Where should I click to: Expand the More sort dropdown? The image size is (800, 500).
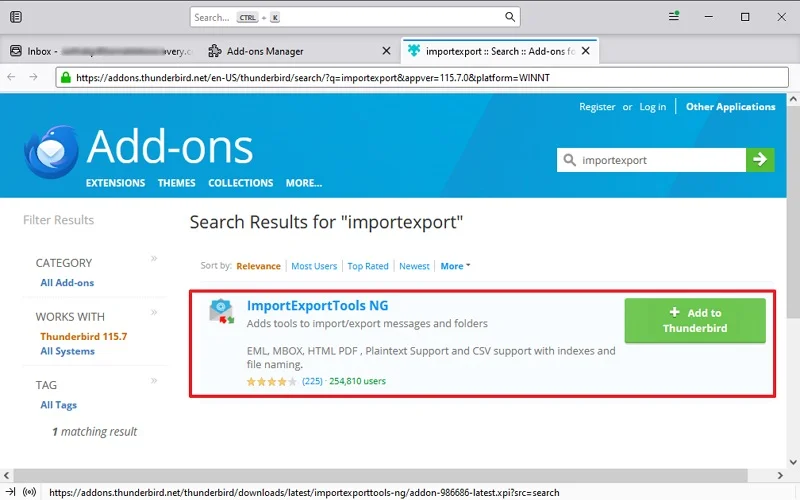click(x=455, y=266)
